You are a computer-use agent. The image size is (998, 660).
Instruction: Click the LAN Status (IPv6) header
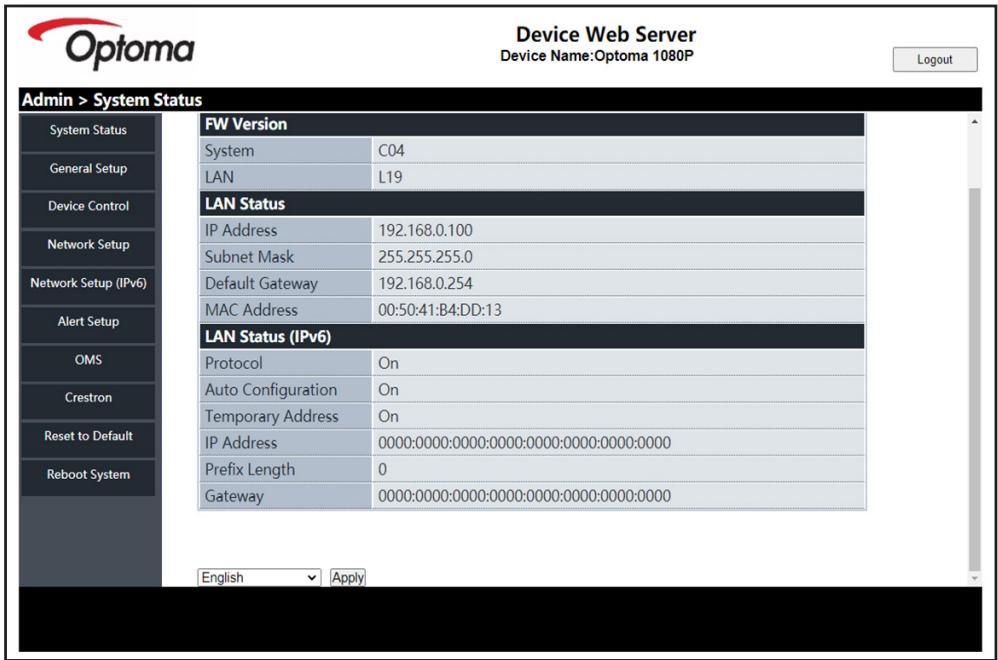coord(532,337)
